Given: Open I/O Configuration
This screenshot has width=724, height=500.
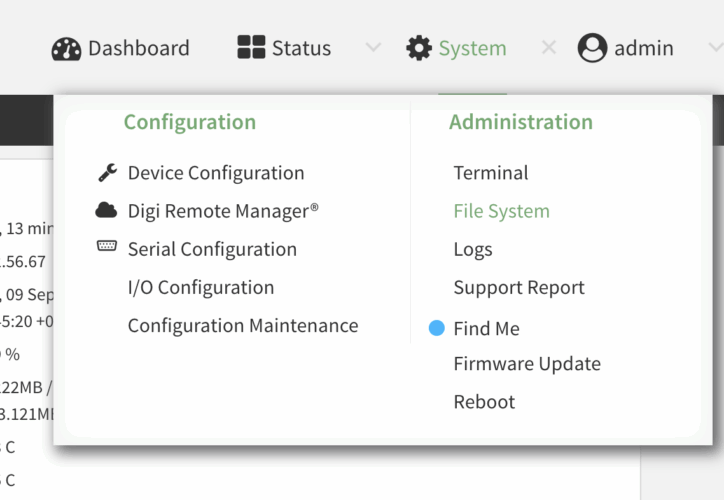Looking at the screenshot, I should tap(200, 287).
